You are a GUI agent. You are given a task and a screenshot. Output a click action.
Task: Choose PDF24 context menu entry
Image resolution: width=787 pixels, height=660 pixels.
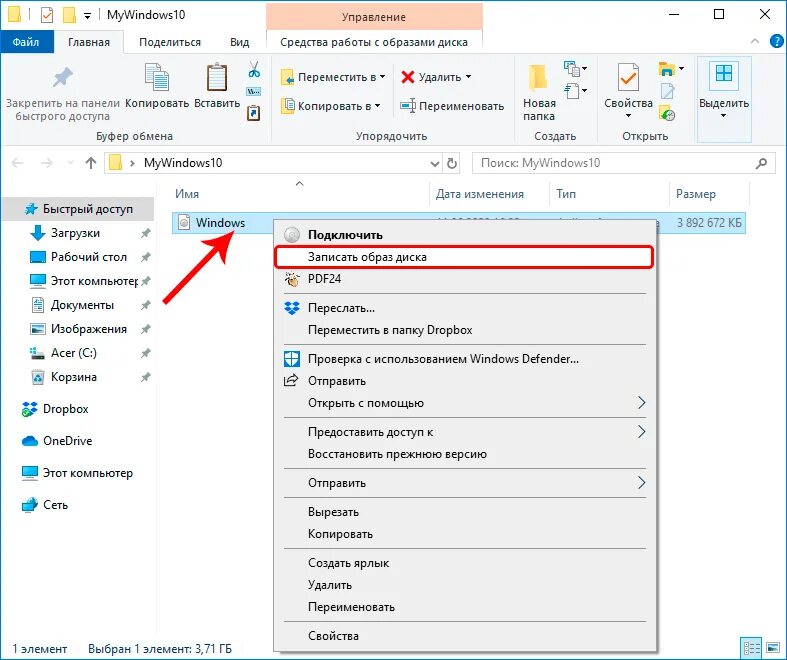(x=465, y=279)
